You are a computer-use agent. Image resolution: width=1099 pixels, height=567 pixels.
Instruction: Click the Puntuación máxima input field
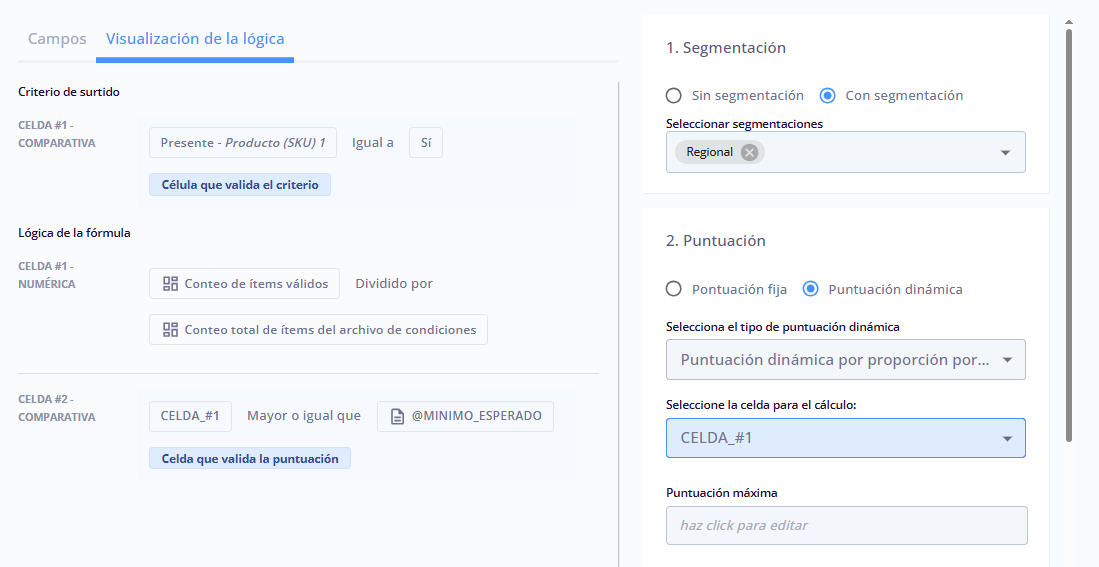847,526
